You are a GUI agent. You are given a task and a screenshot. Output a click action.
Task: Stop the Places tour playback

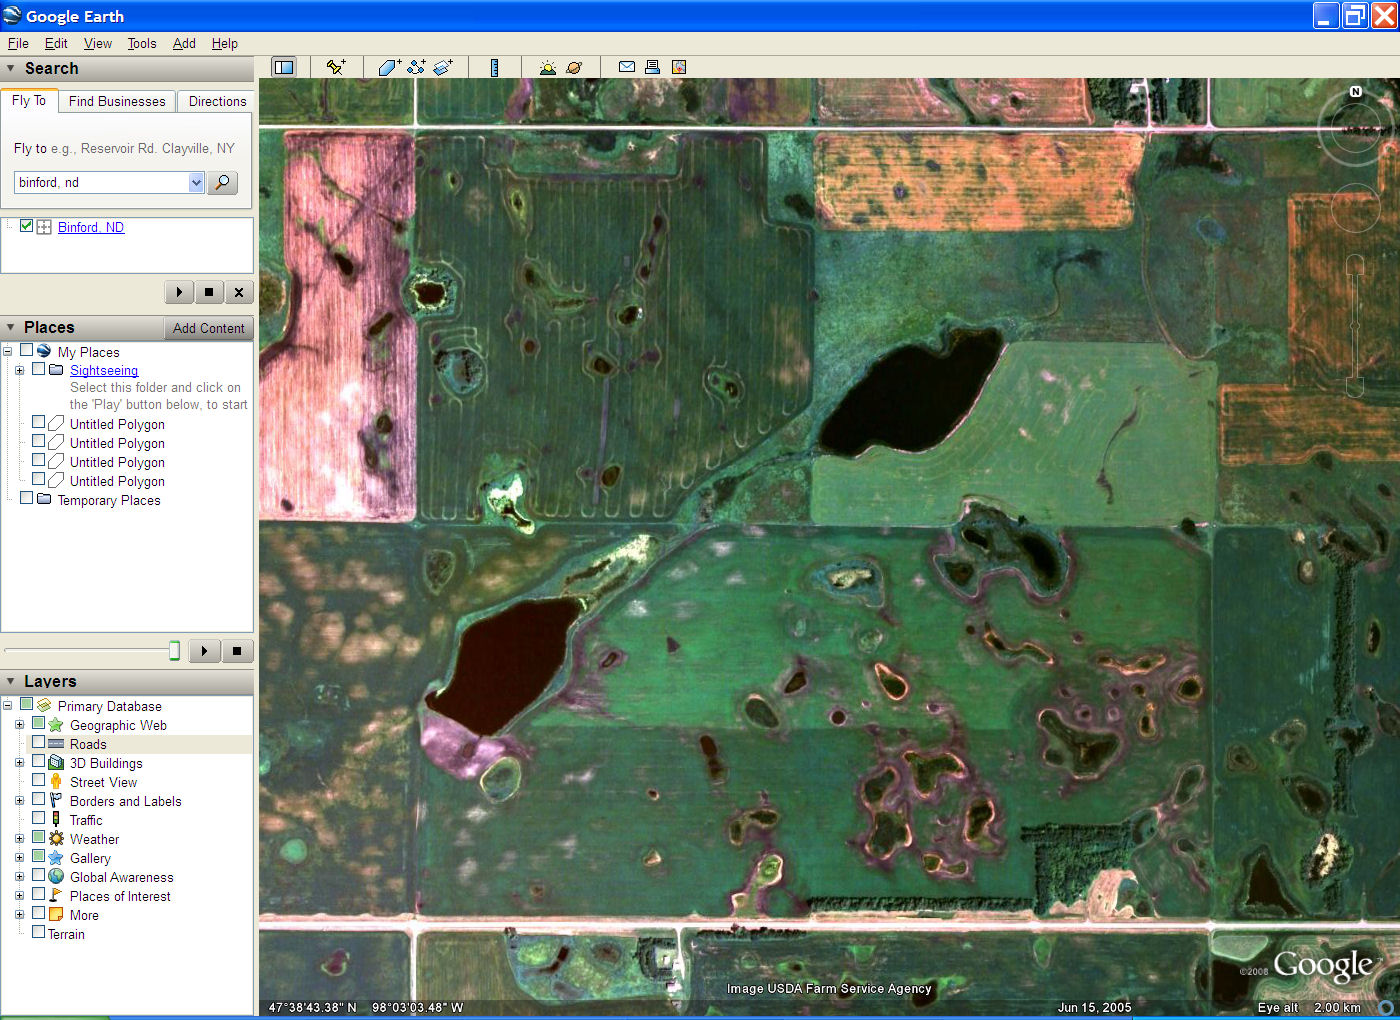pos(237,651)
